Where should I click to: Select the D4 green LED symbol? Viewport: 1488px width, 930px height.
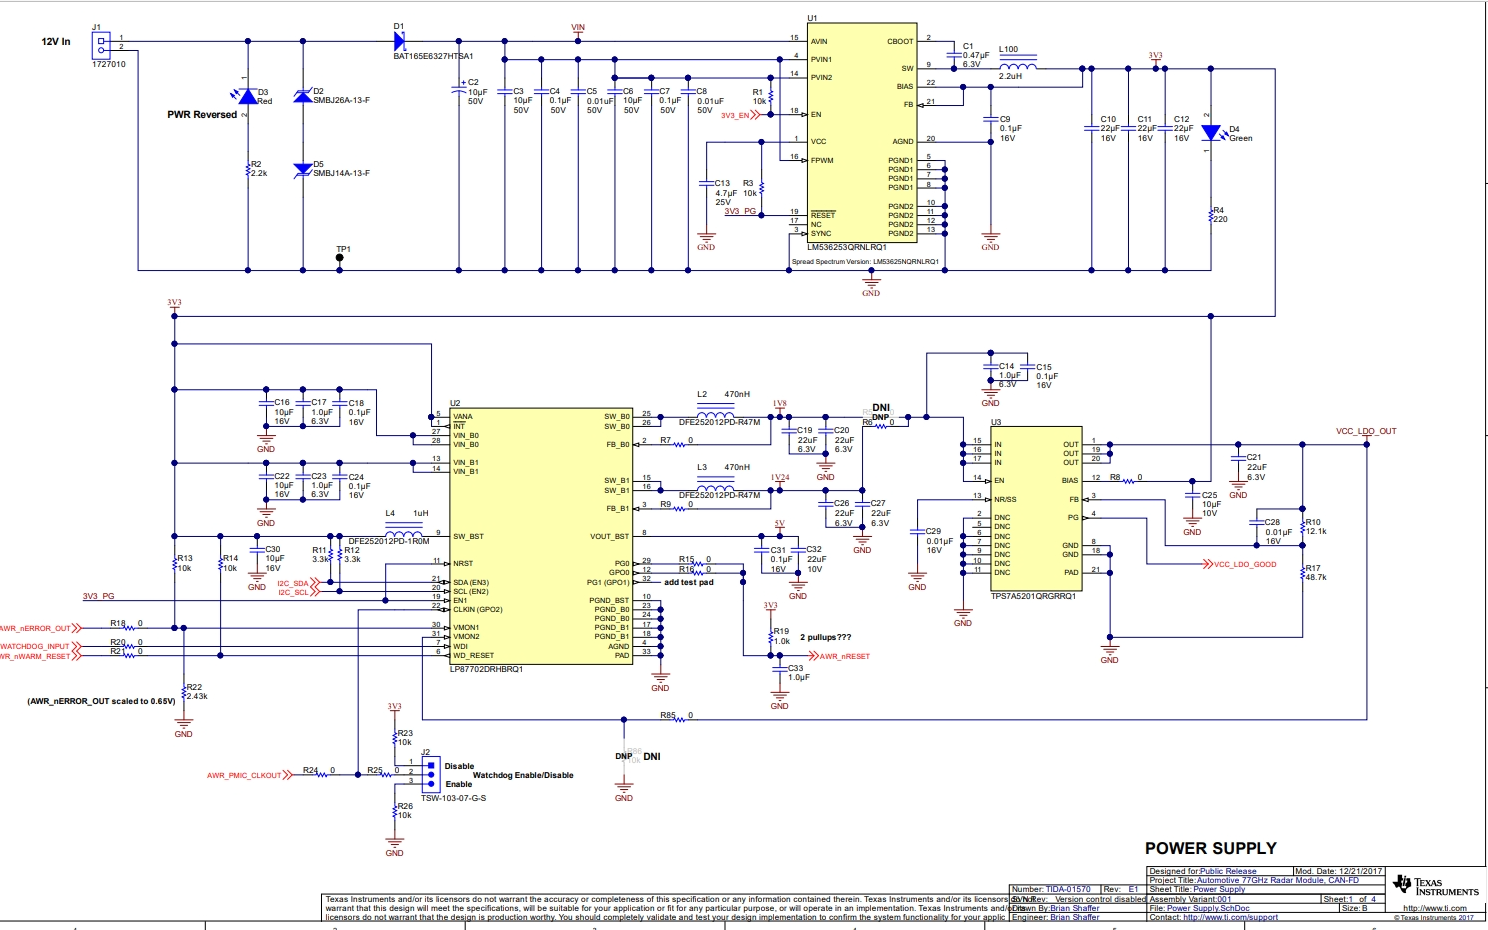1211,133
